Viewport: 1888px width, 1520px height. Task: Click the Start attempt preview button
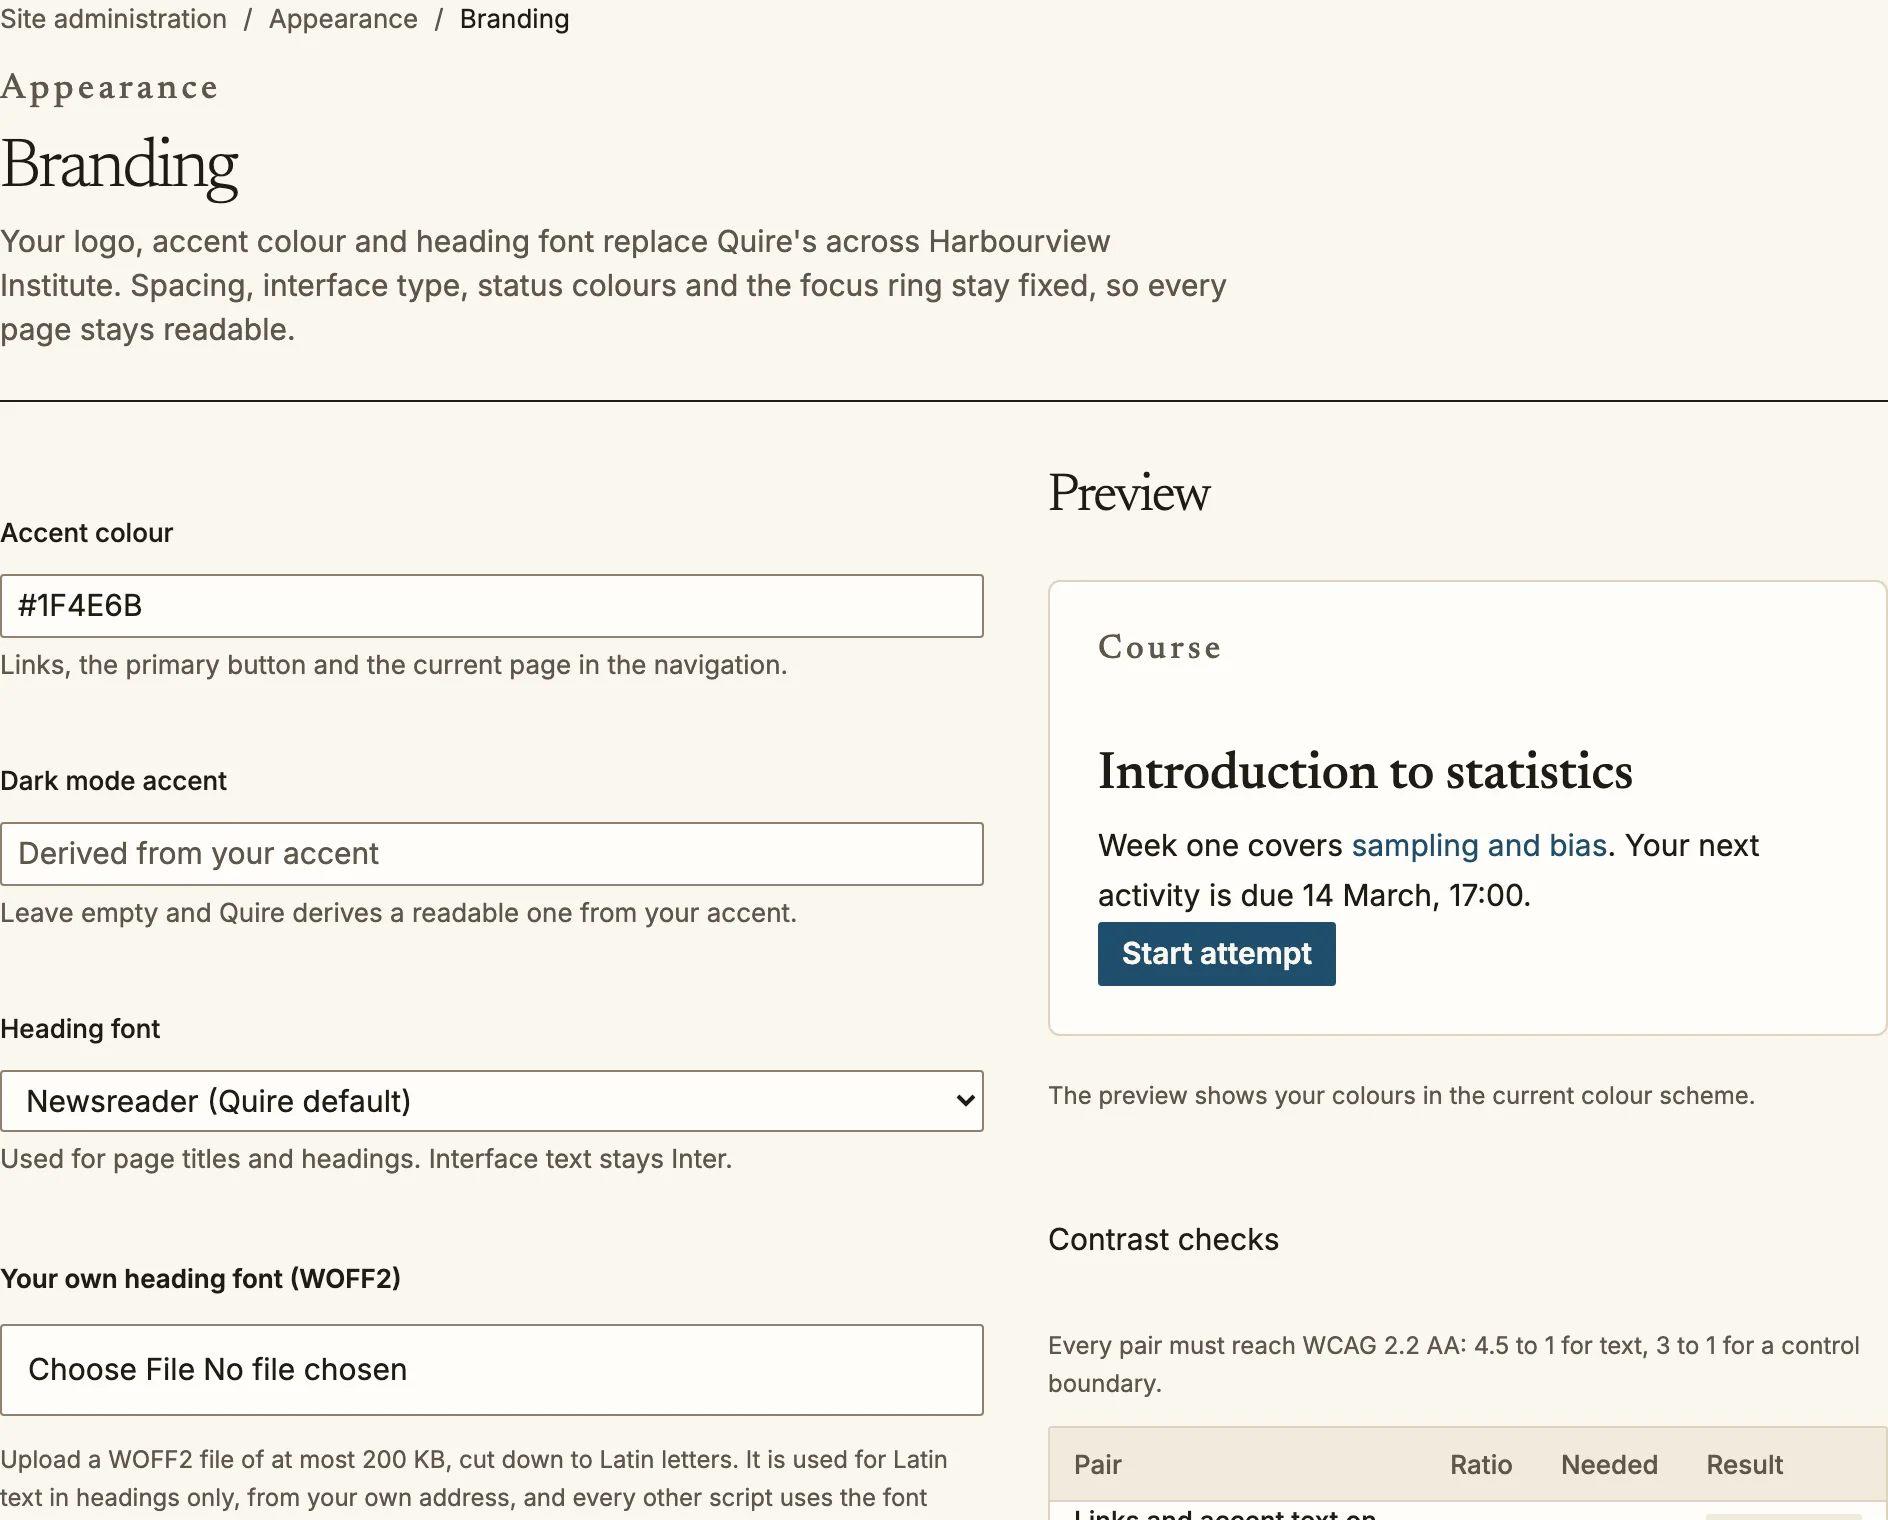[1216, 954]
